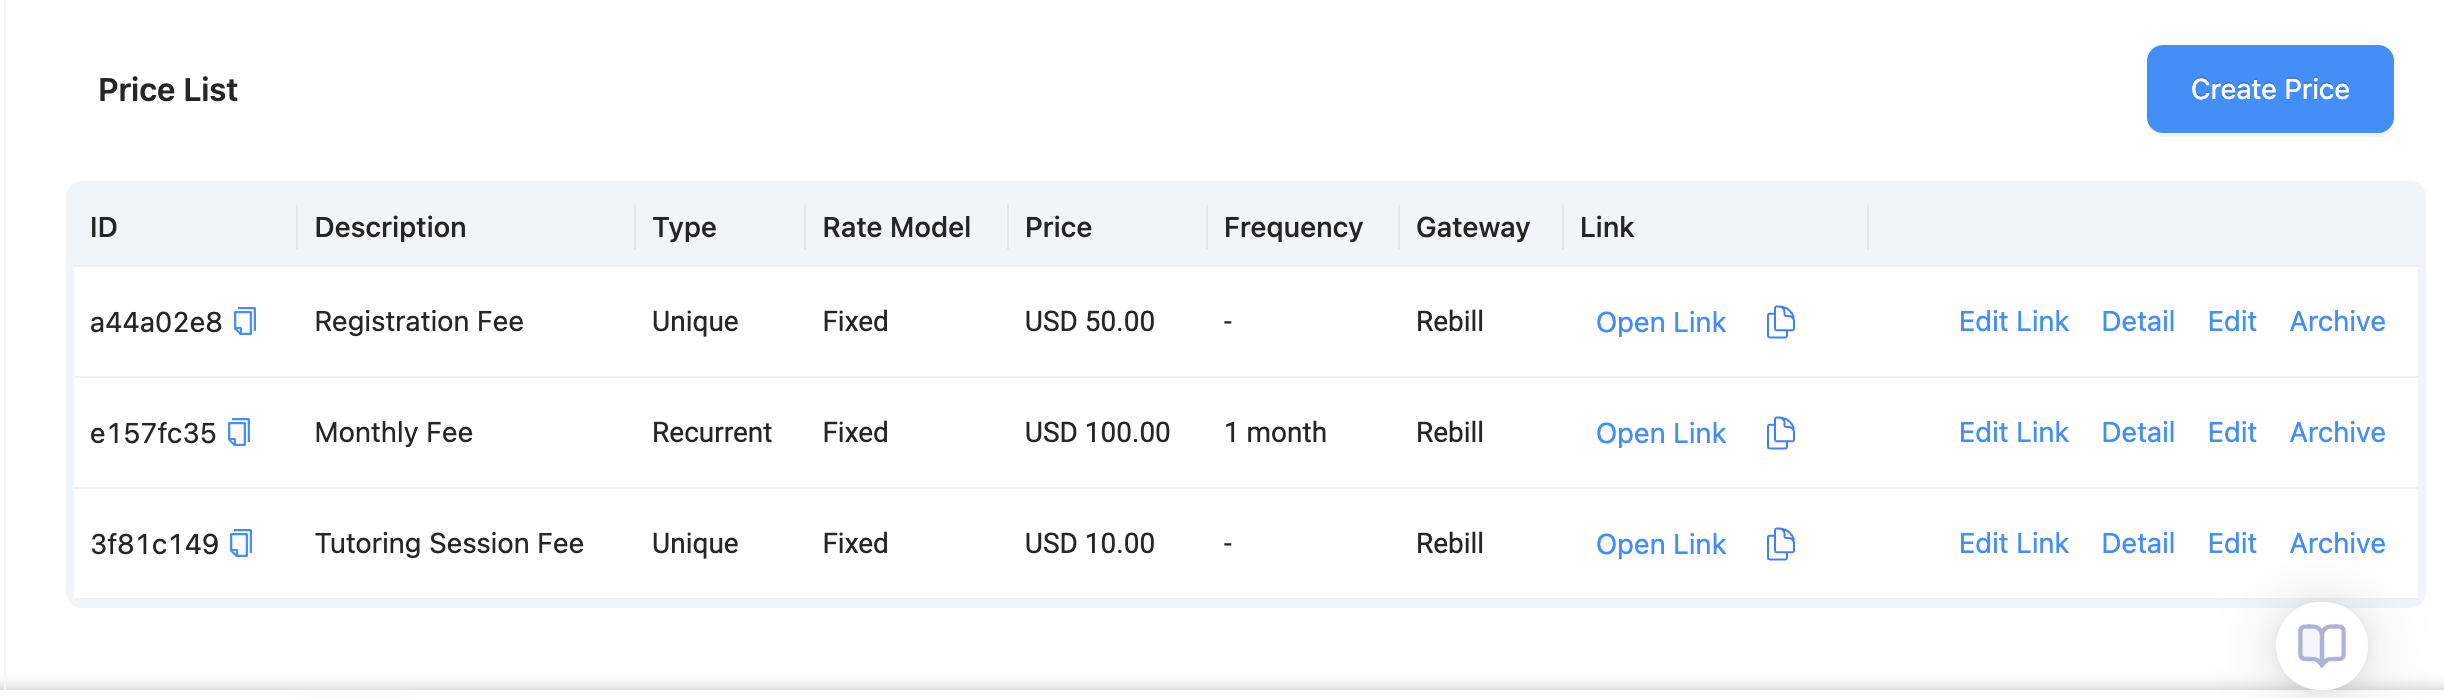2444x698 pixels.
Task: Edit Link for Registration Fee
Action: click(x=2013, y=321)
